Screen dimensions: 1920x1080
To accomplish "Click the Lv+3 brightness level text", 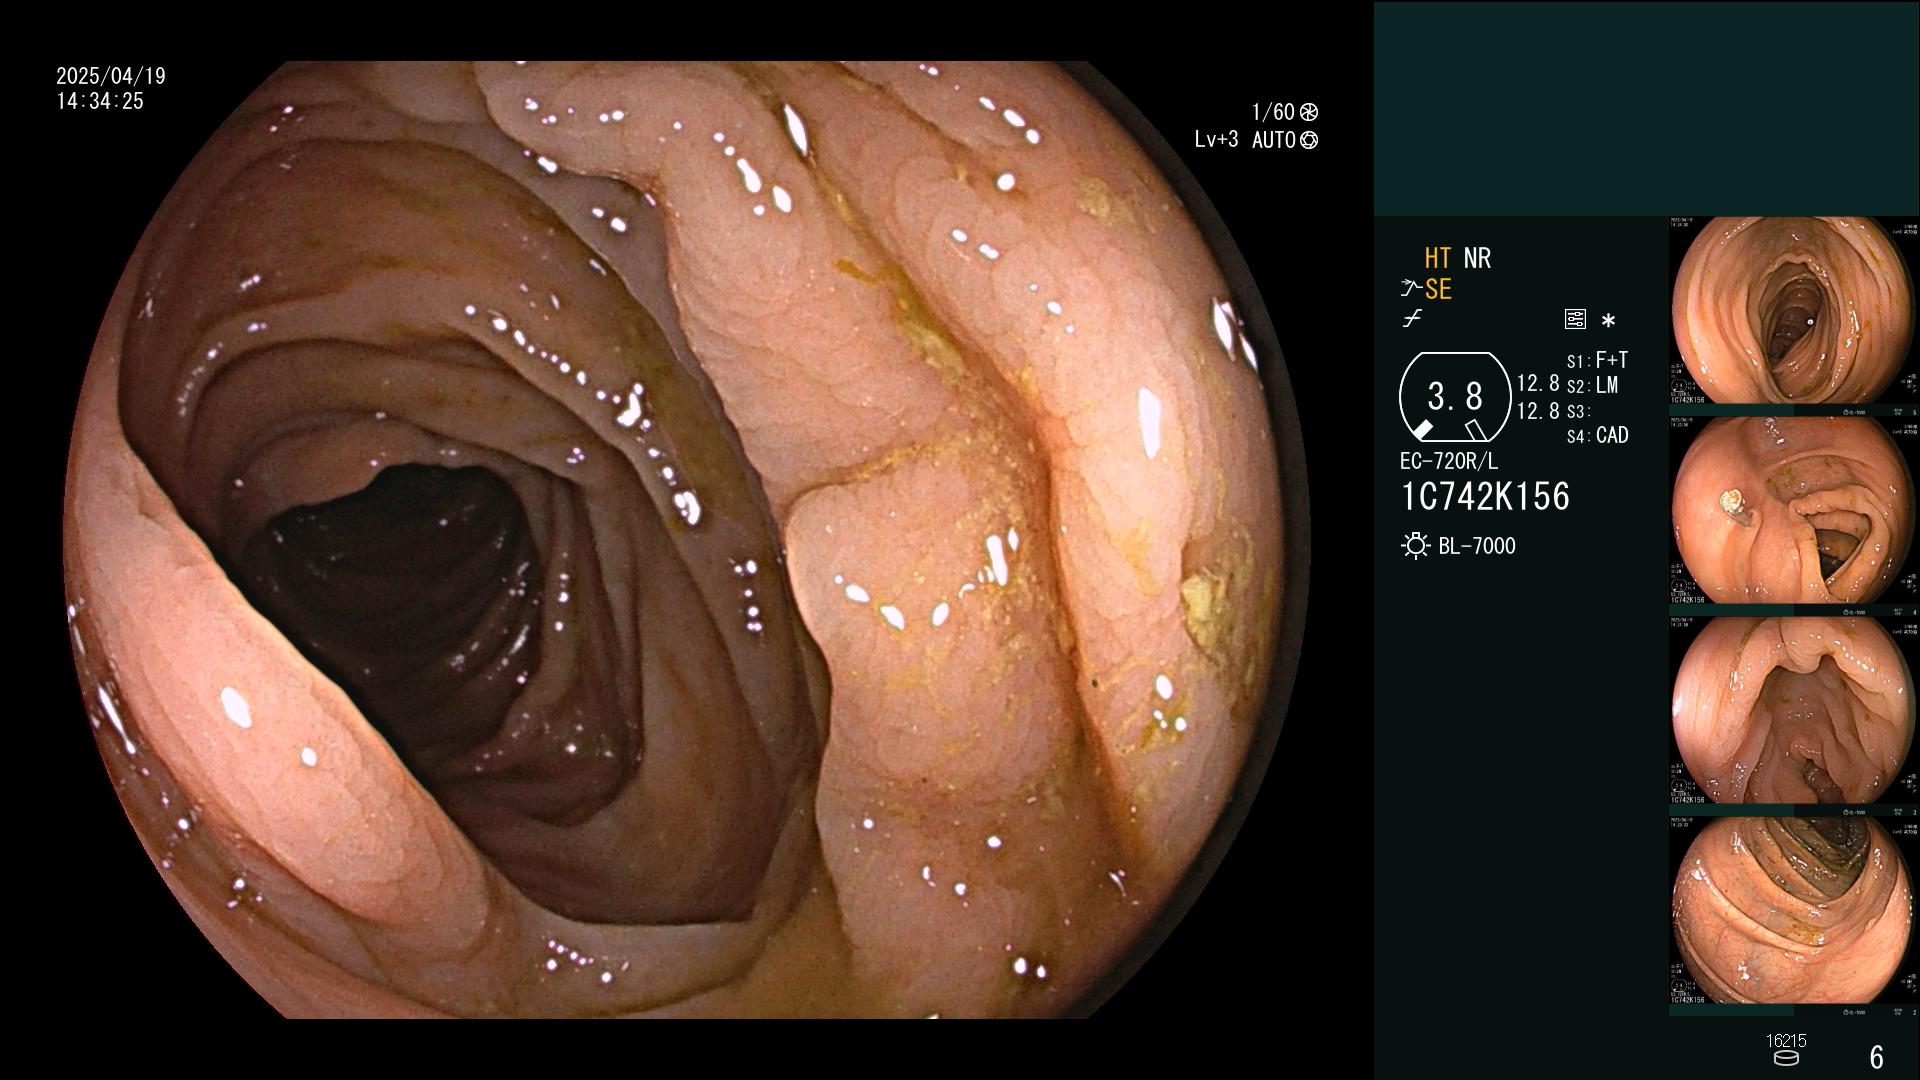I will [x=1216, y=140].
